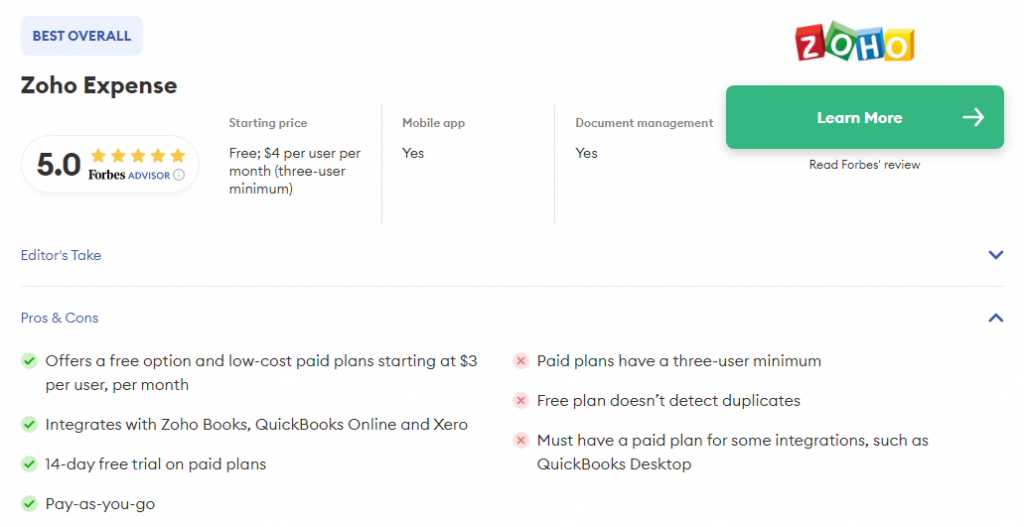Screen dimensions: 1024x527
Task: Click the red X beside three-user minimum
Action: point(521,361)
